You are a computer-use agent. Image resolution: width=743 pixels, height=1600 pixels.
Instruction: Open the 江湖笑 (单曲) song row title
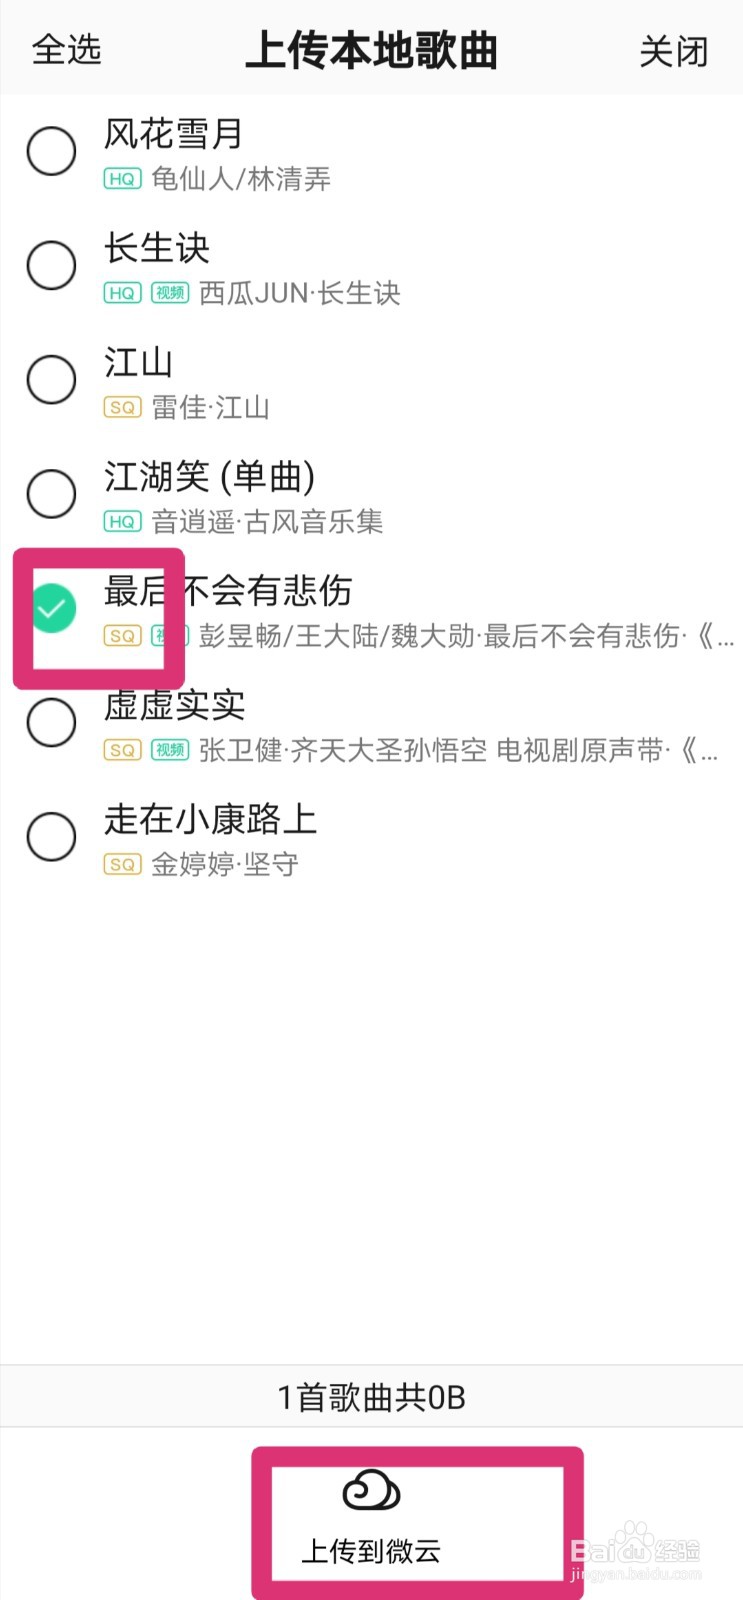(x=210, y=477)
